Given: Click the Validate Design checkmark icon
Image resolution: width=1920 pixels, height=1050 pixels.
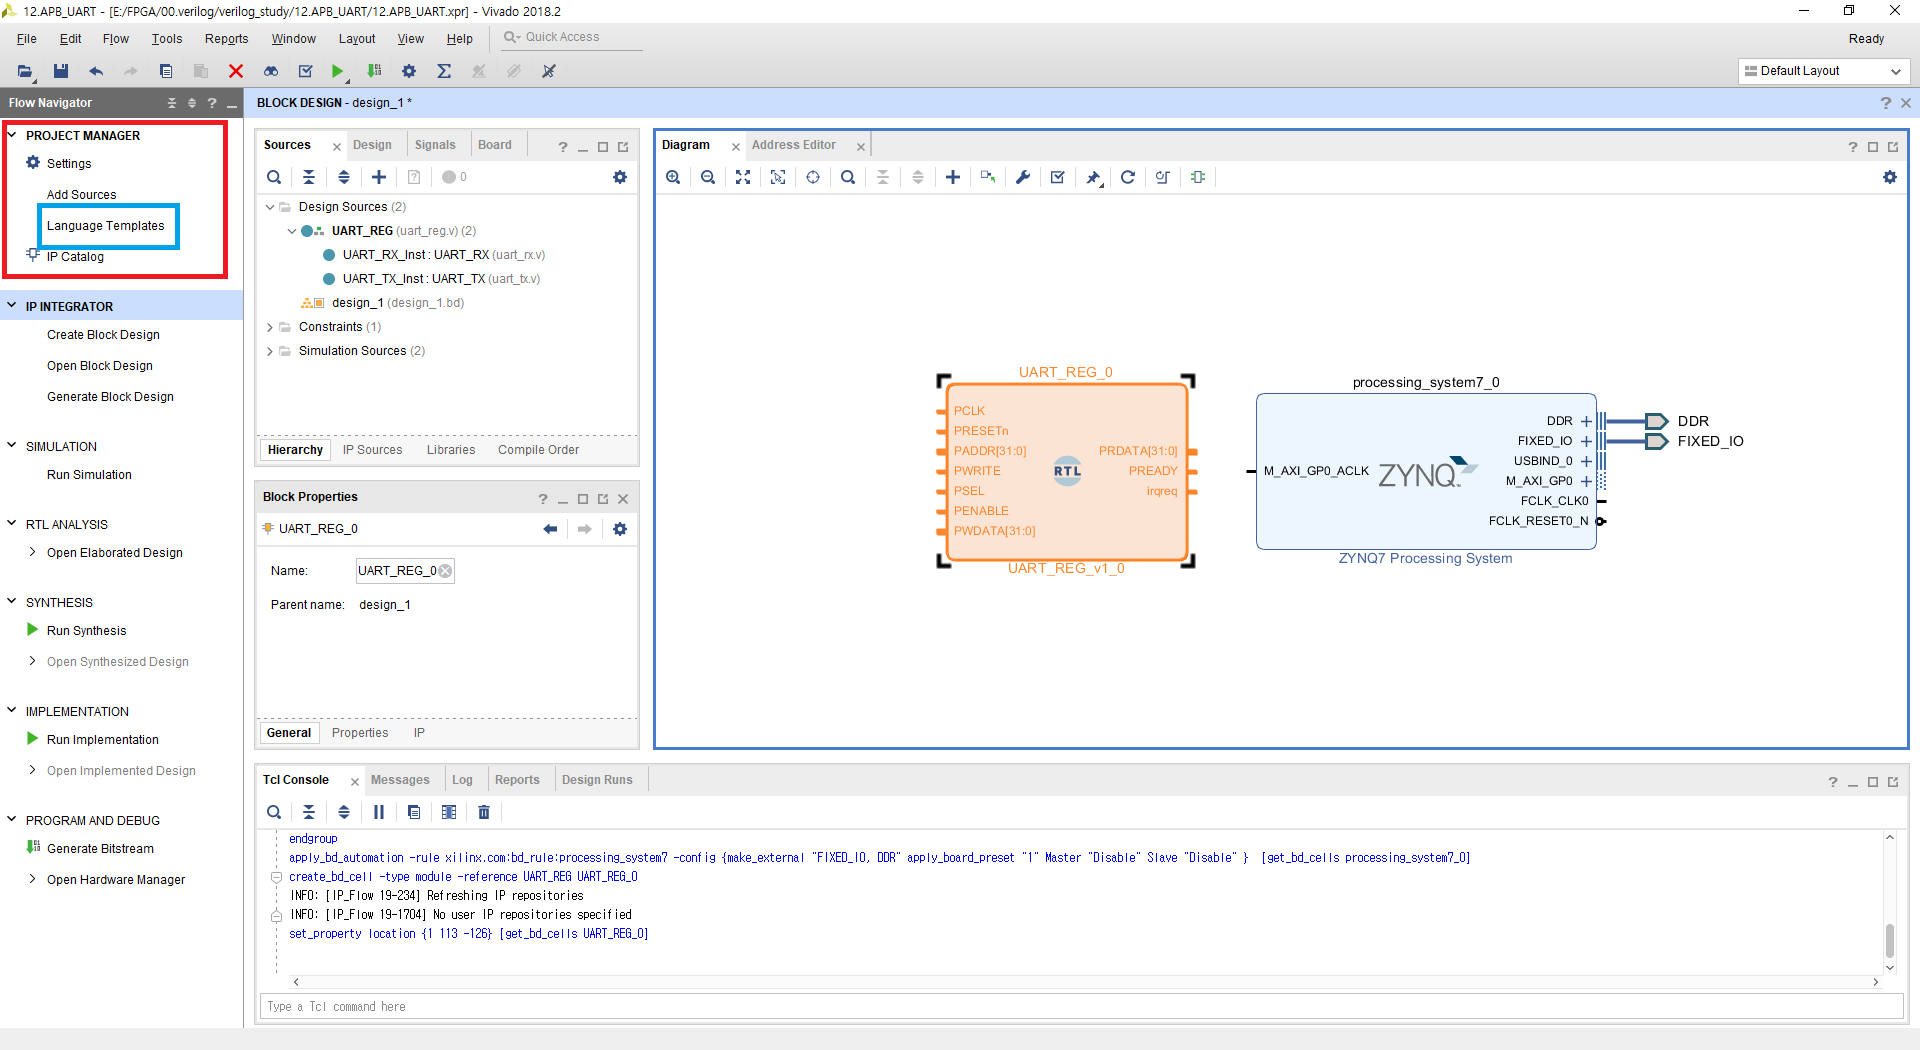Looking at the screenshot, I should [1058, 177].
